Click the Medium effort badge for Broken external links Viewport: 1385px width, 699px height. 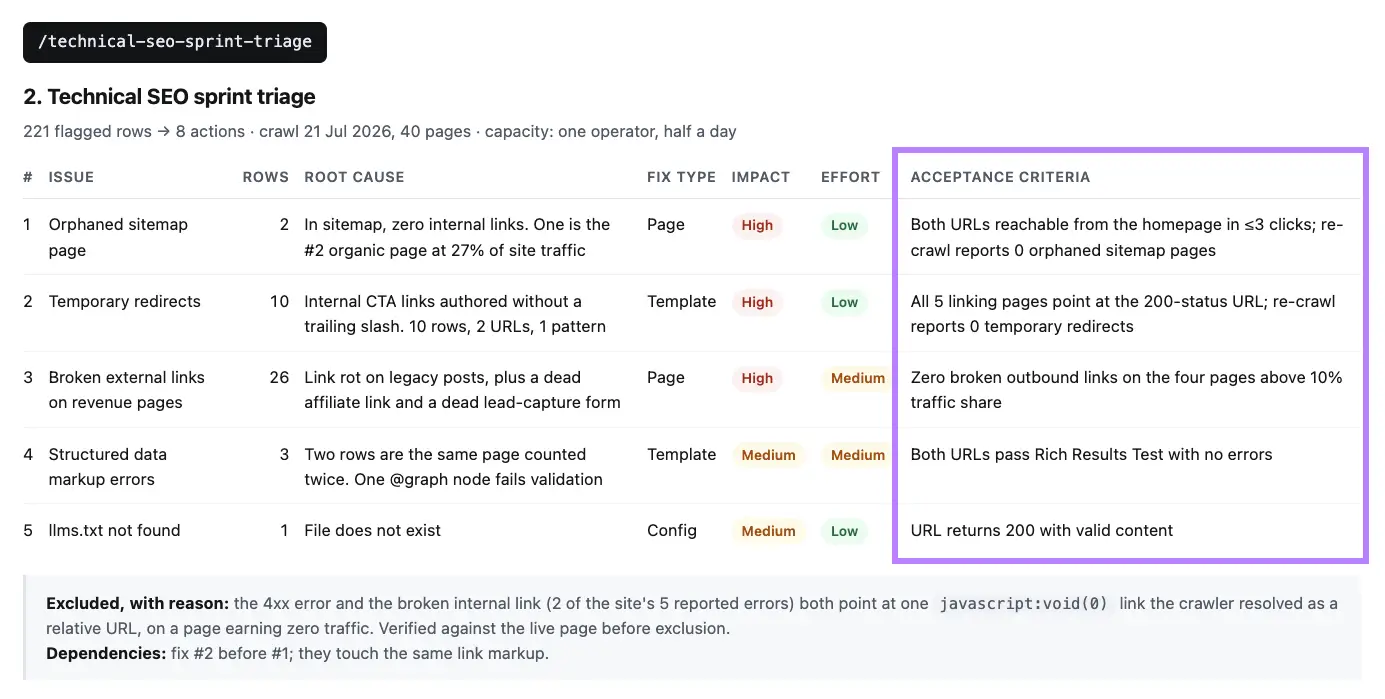coord(857,378)
